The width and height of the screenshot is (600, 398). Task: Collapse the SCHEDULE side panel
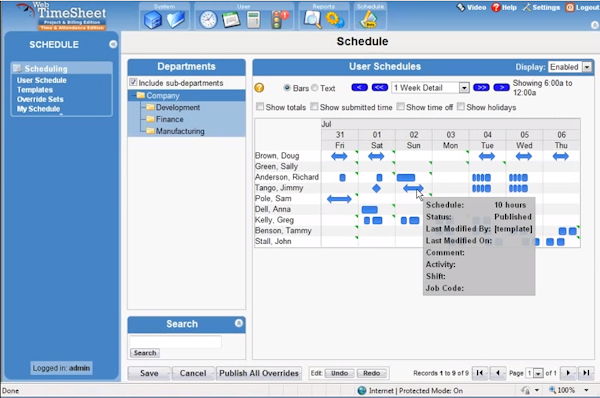tap(113, 44)
